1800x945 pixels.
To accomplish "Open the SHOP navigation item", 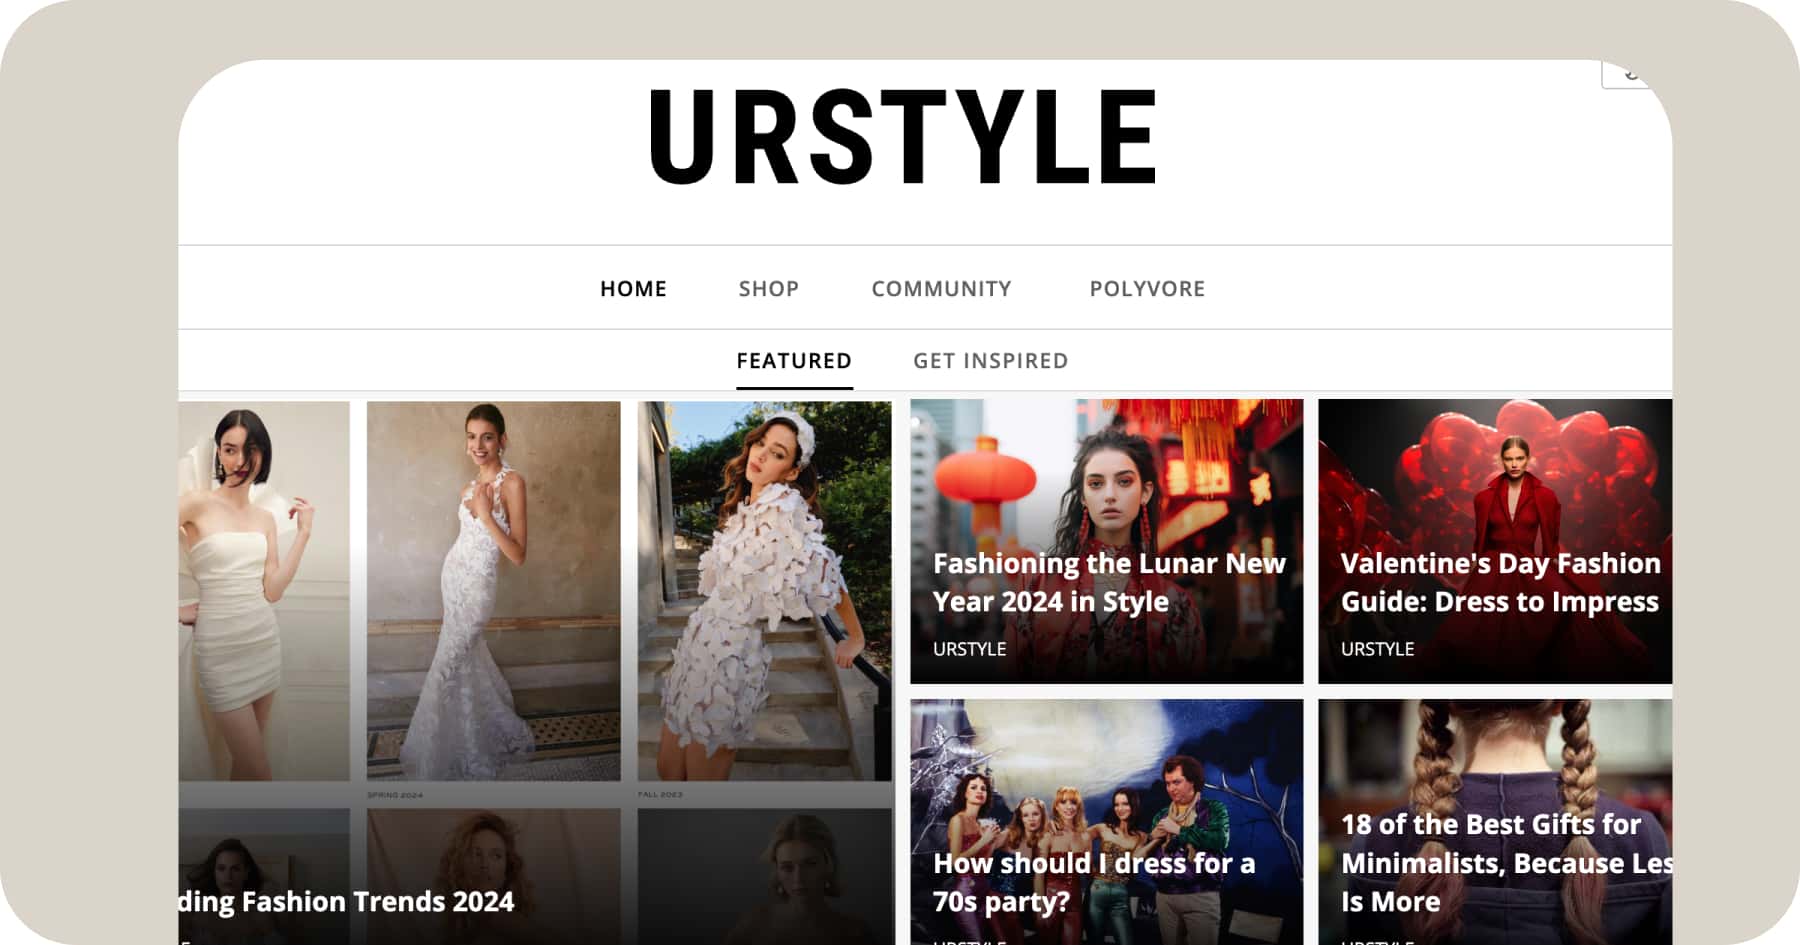I will pos(768,289).
